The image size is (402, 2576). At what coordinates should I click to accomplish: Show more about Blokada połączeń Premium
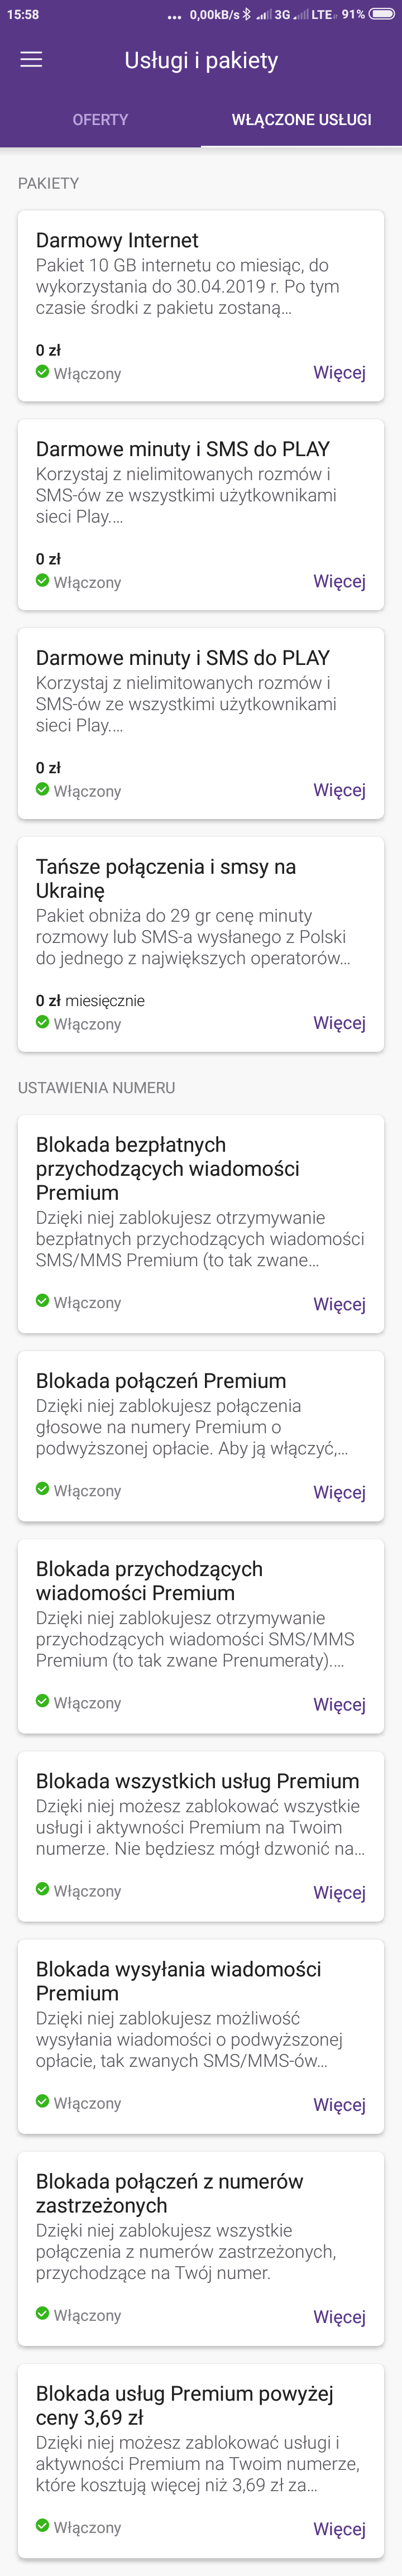[339, 1492]
